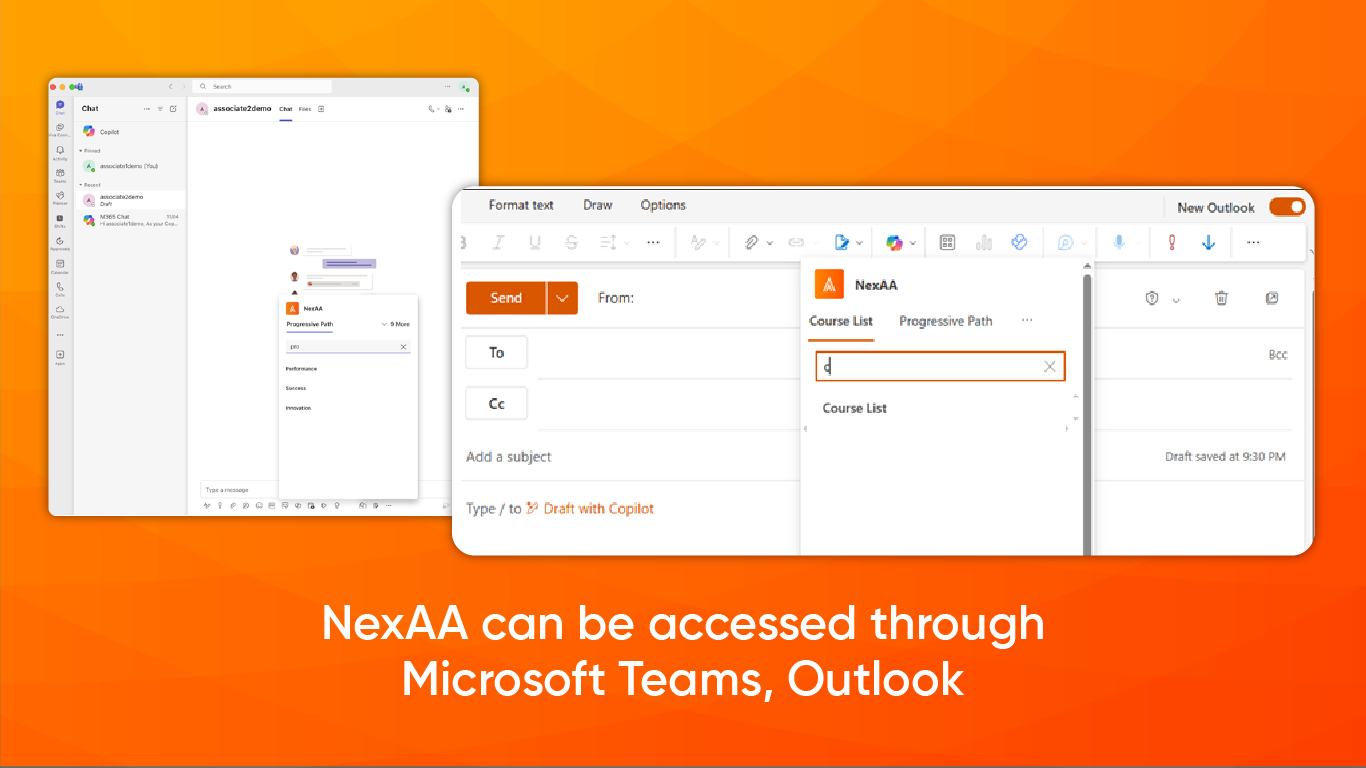Viewport: 1366px width, 768px height.
Task: Expand the 9 More tabs in Teams NexAA
Action: 396,324
